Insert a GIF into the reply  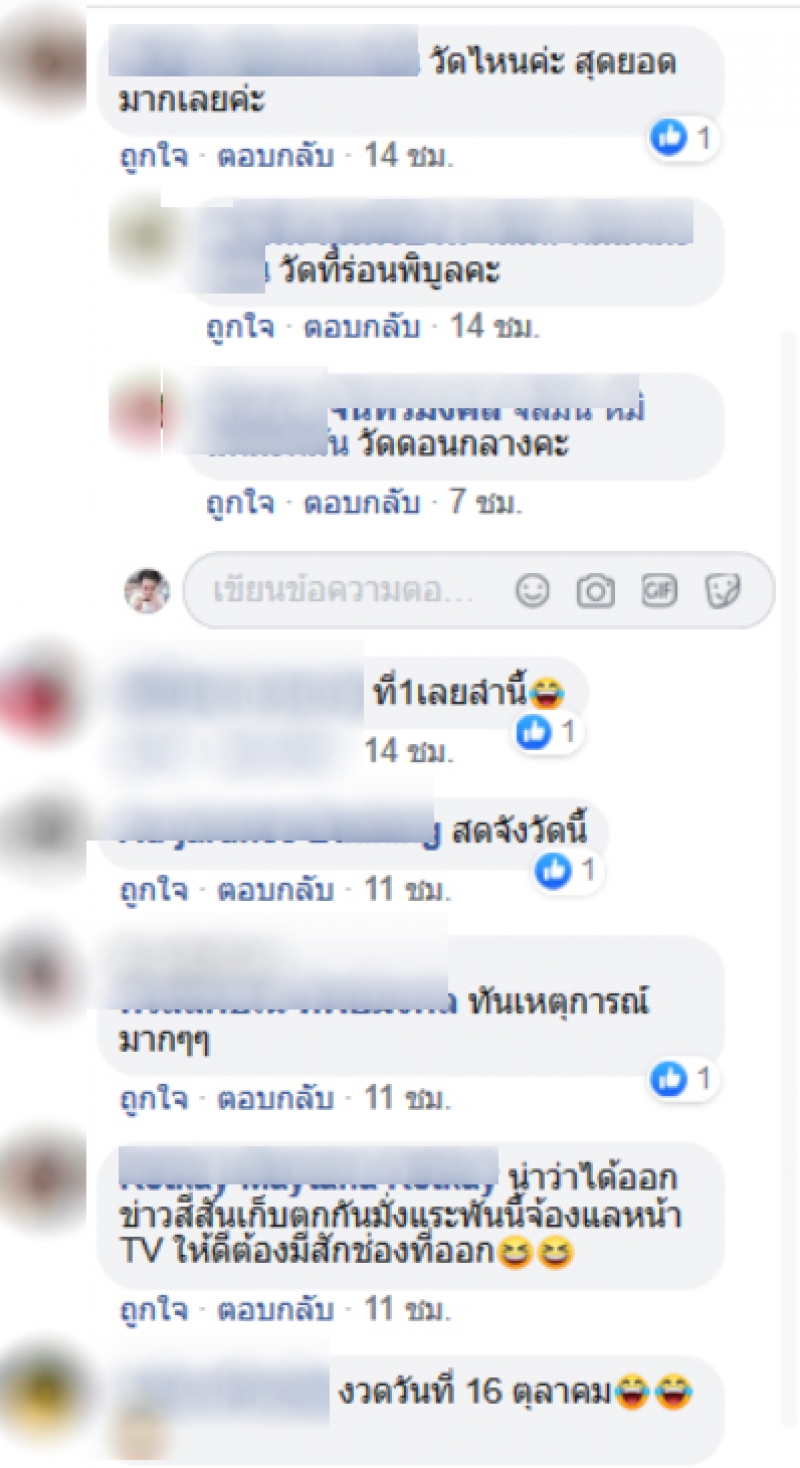coord(659,592)
